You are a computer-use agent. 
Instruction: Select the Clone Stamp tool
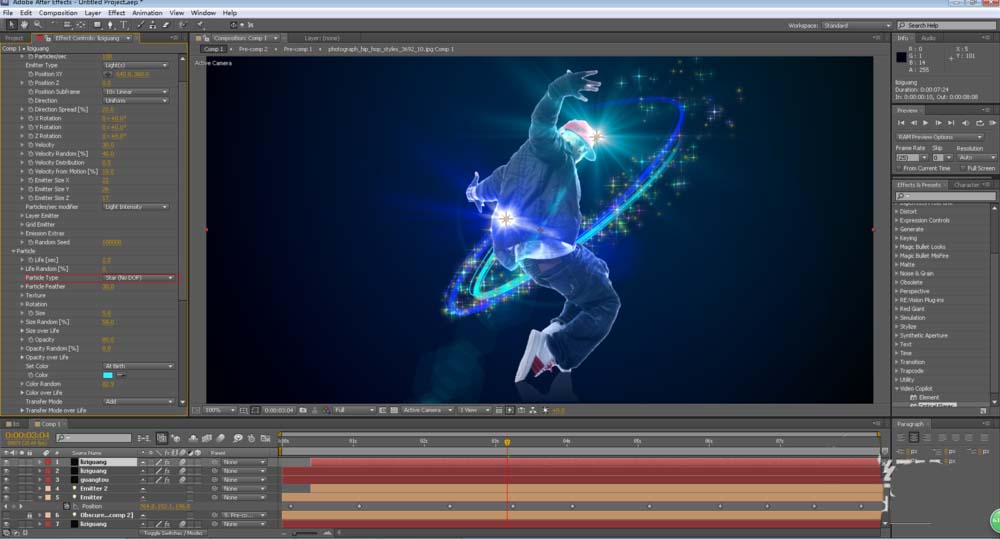153,25
